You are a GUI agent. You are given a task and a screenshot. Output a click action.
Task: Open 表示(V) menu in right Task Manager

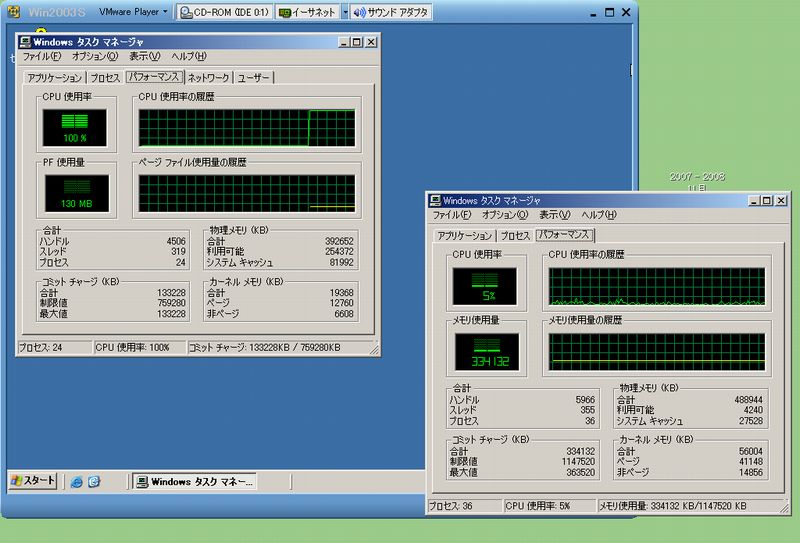point(555,215)
